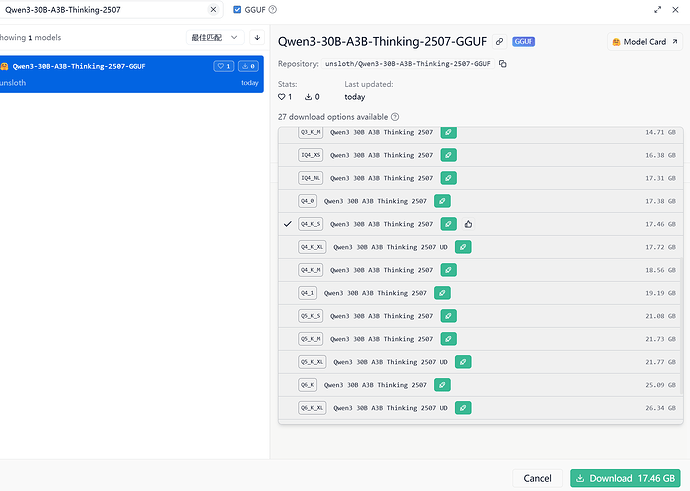Select Qwen3-30B-A3B-Thinking-2507-GGUF result in list

[131, 74]
